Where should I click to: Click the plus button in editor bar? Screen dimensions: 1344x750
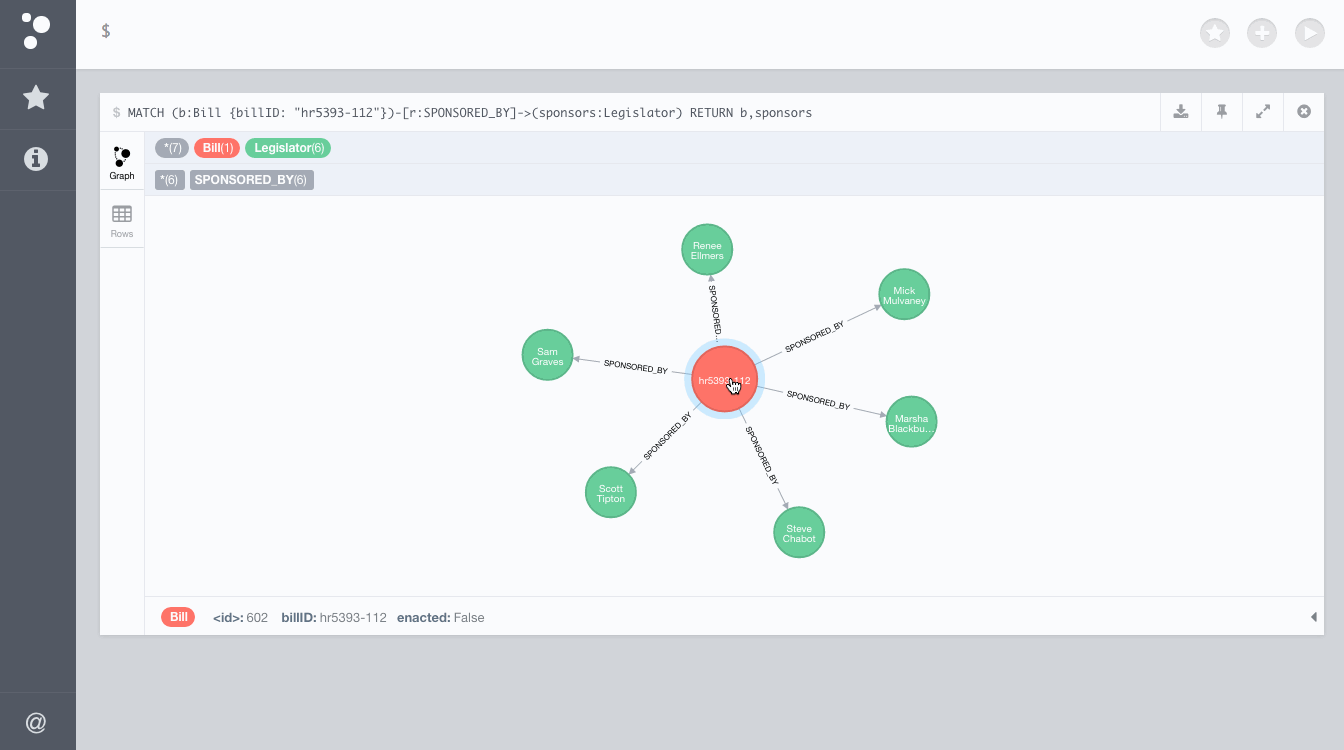tap(1262, 33)
